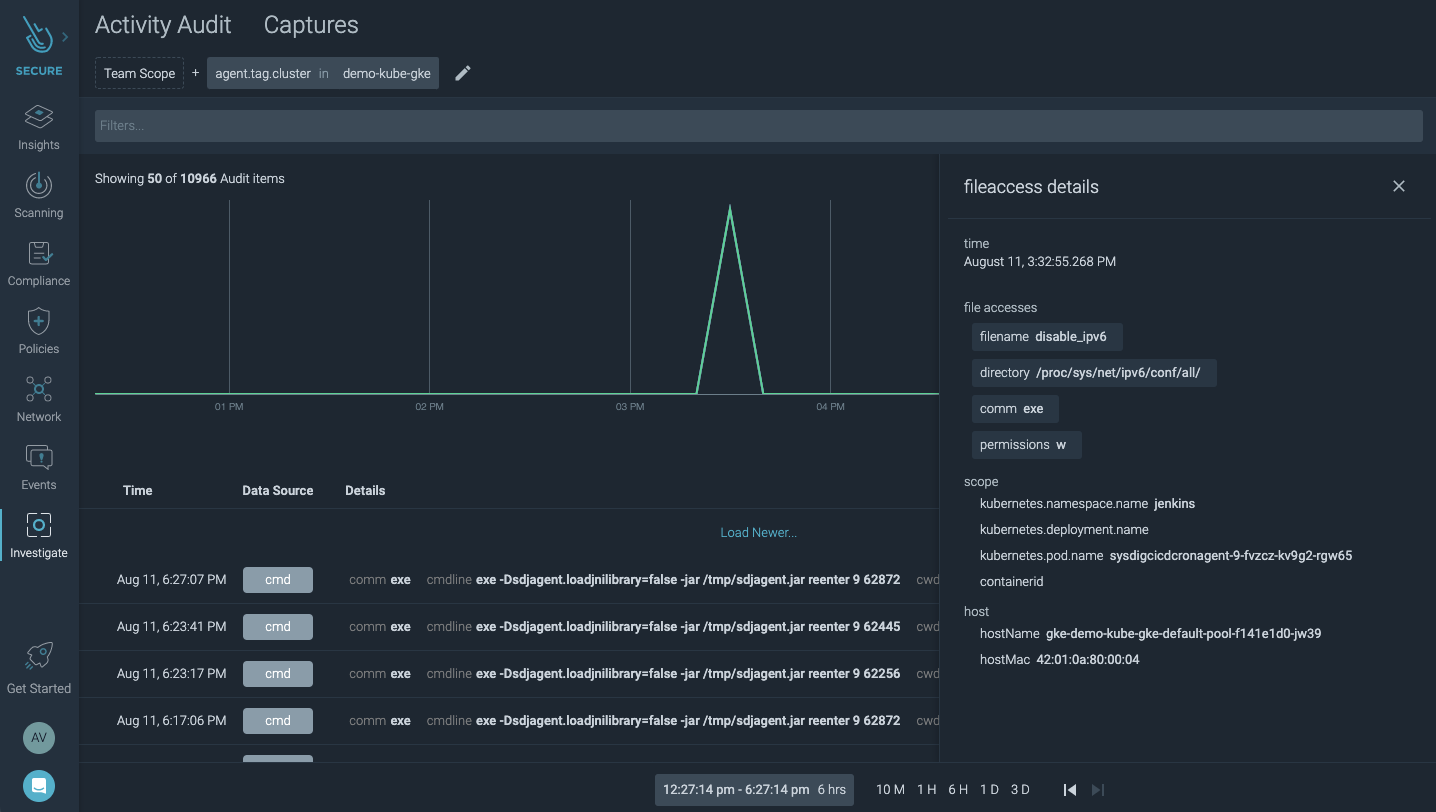Click the Team Scope button

point(139,73)
